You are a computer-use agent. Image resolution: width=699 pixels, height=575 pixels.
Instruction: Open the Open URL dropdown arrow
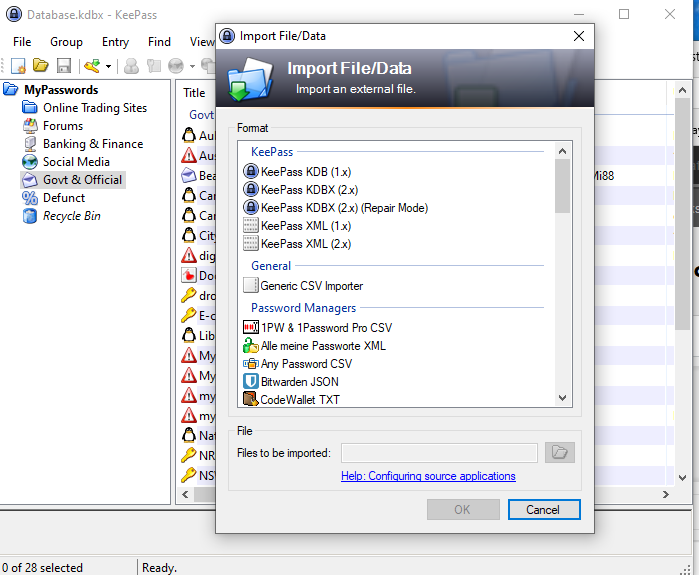click(192, 66)
